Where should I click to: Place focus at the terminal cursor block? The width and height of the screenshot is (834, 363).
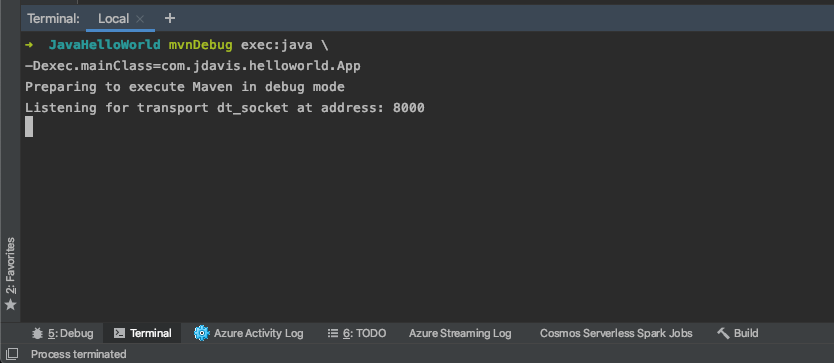point(29,127)
